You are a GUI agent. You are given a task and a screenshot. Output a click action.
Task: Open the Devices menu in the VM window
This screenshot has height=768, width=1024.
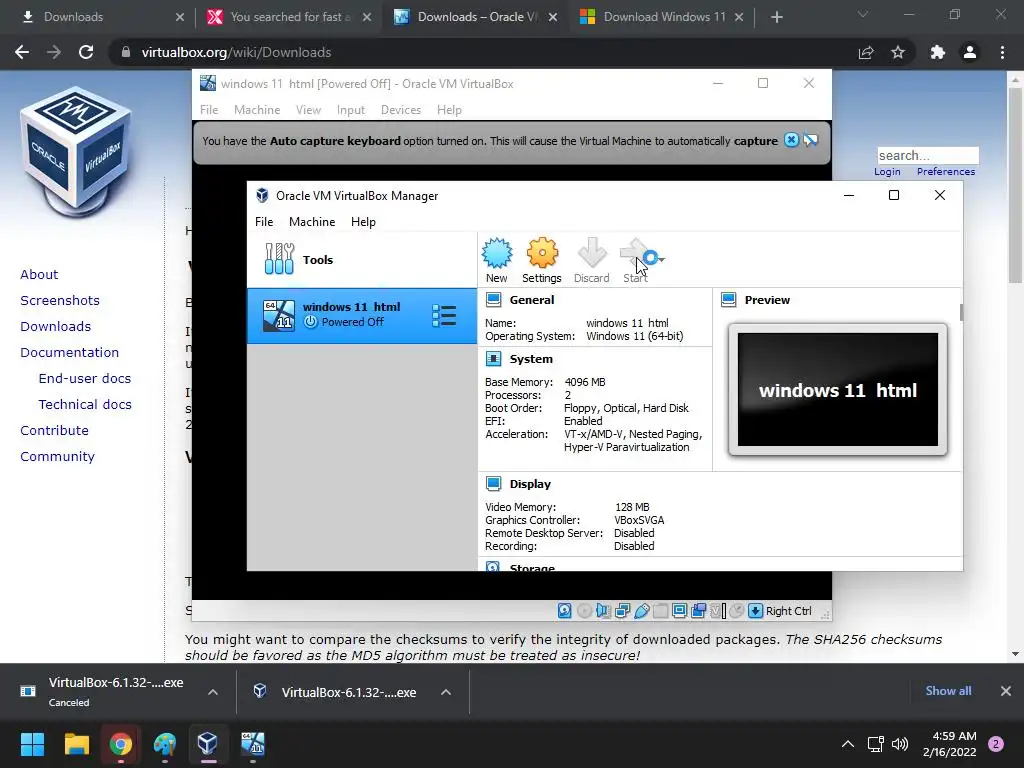[401, 110]
